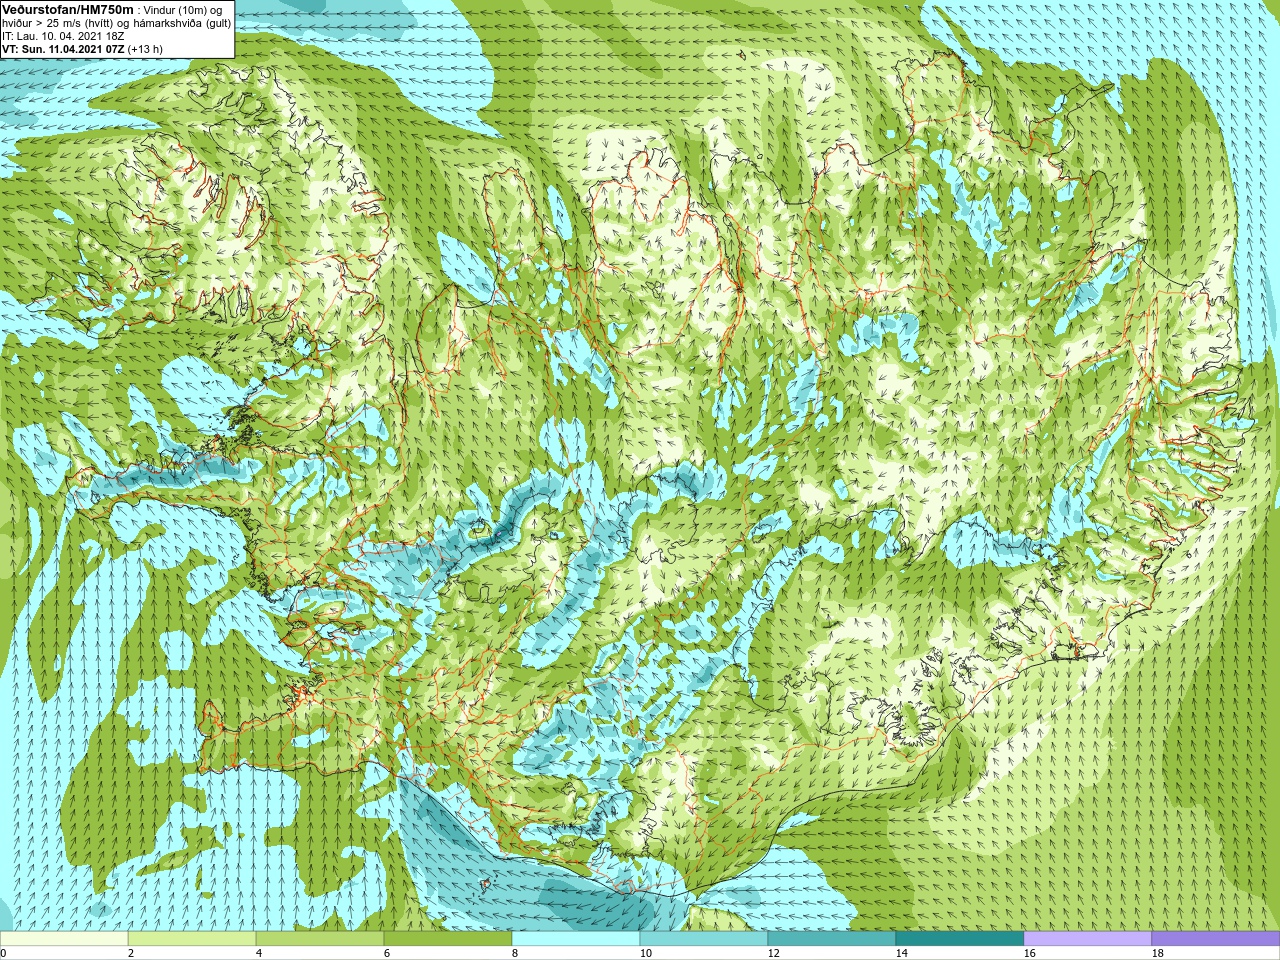The width and height of the screenshot is (1280, 960).
Task: Click the legend scale label "2"
Action: click(131, 953)
